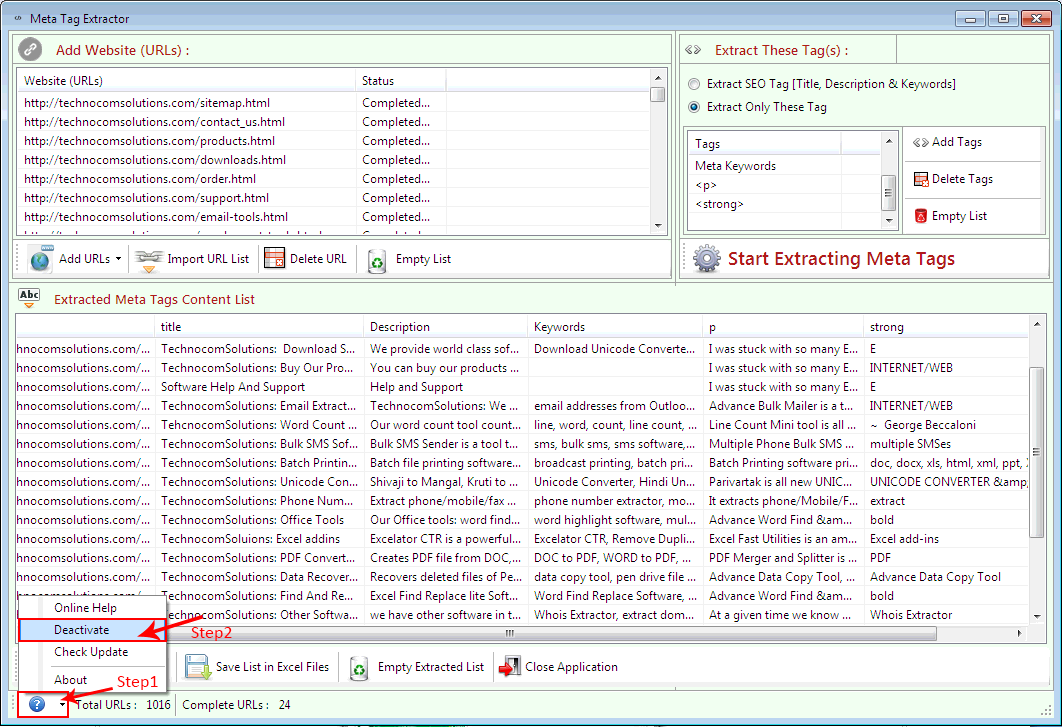
Task: Select the <p> tag entry
Action: click(784, 185)
